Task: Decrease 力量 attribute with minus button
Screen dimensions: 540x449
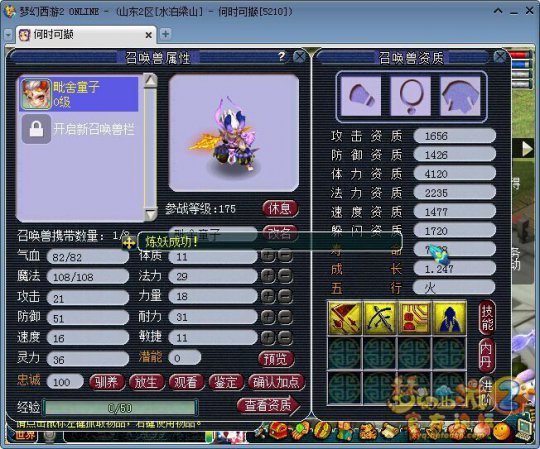Action: pyautogui.click(x=285, y=296)
